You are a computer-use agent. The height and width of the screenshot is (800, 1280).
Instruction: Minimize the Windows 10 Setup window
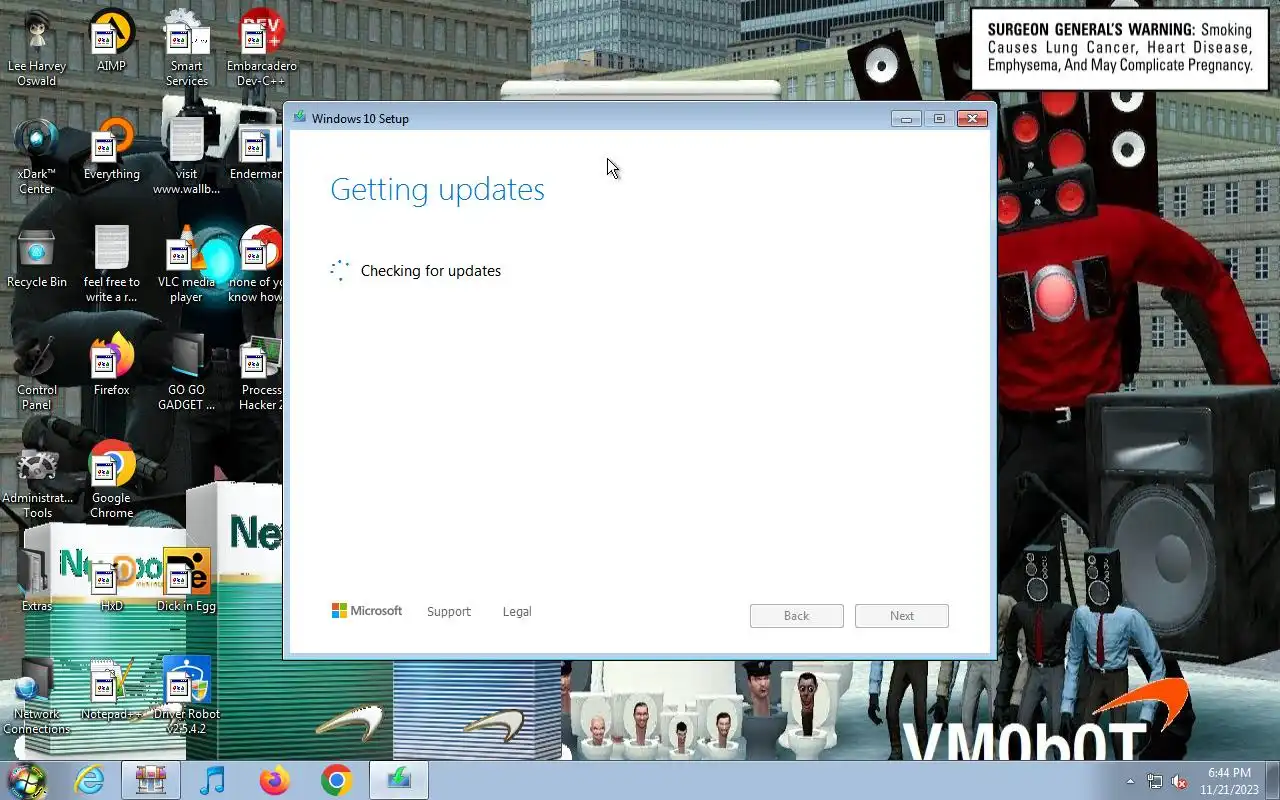[x=907, y=119]
